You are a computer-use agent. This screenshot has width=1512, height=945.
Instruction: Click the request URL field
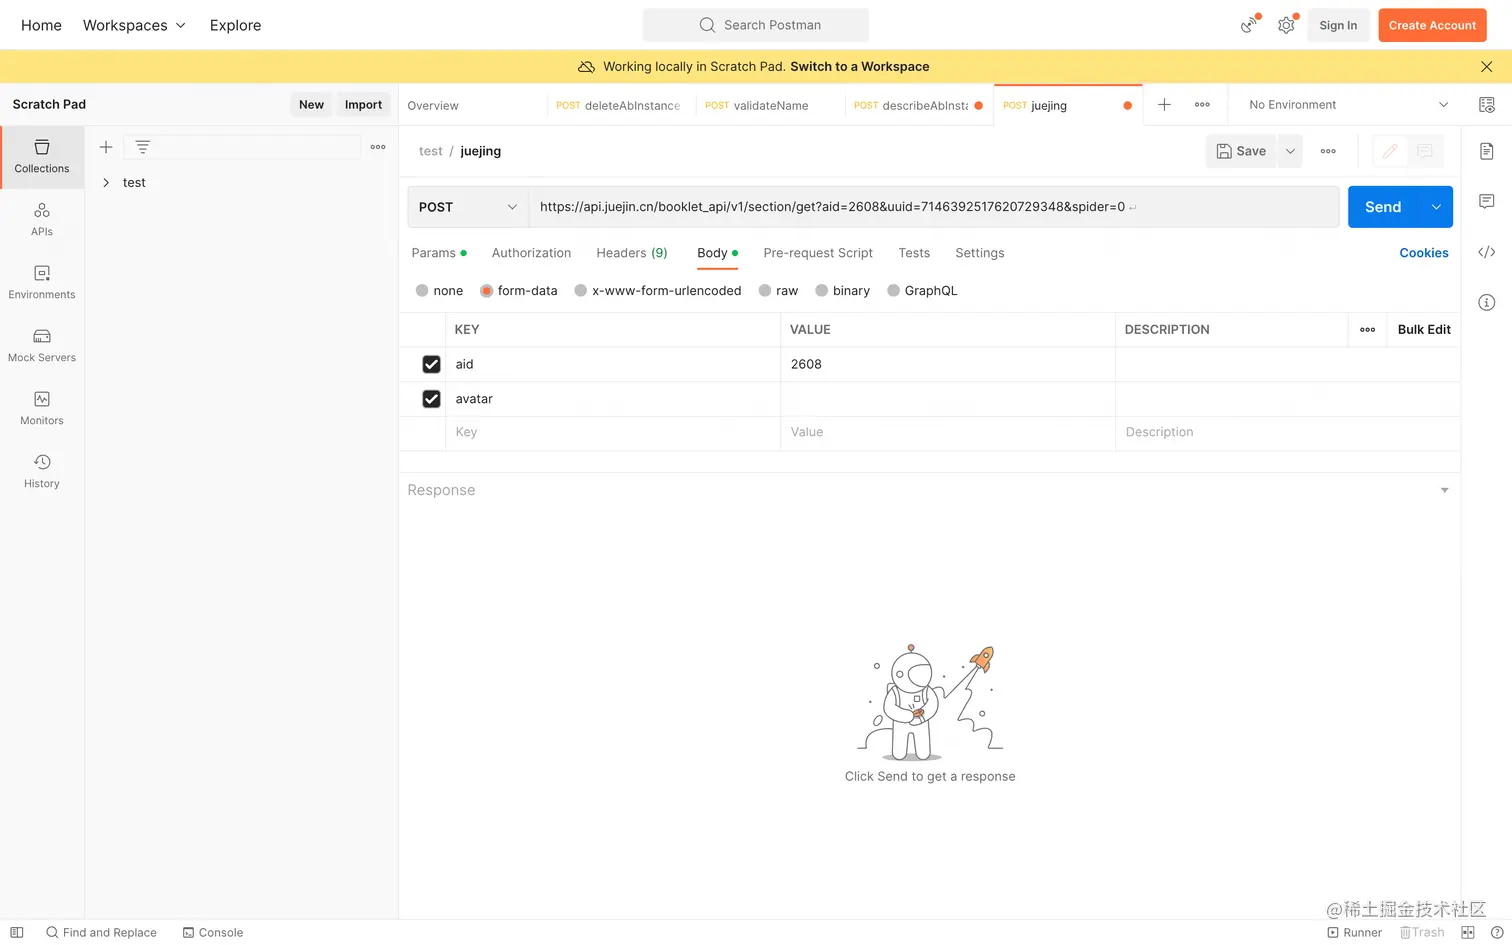click(x=934, y=207)
